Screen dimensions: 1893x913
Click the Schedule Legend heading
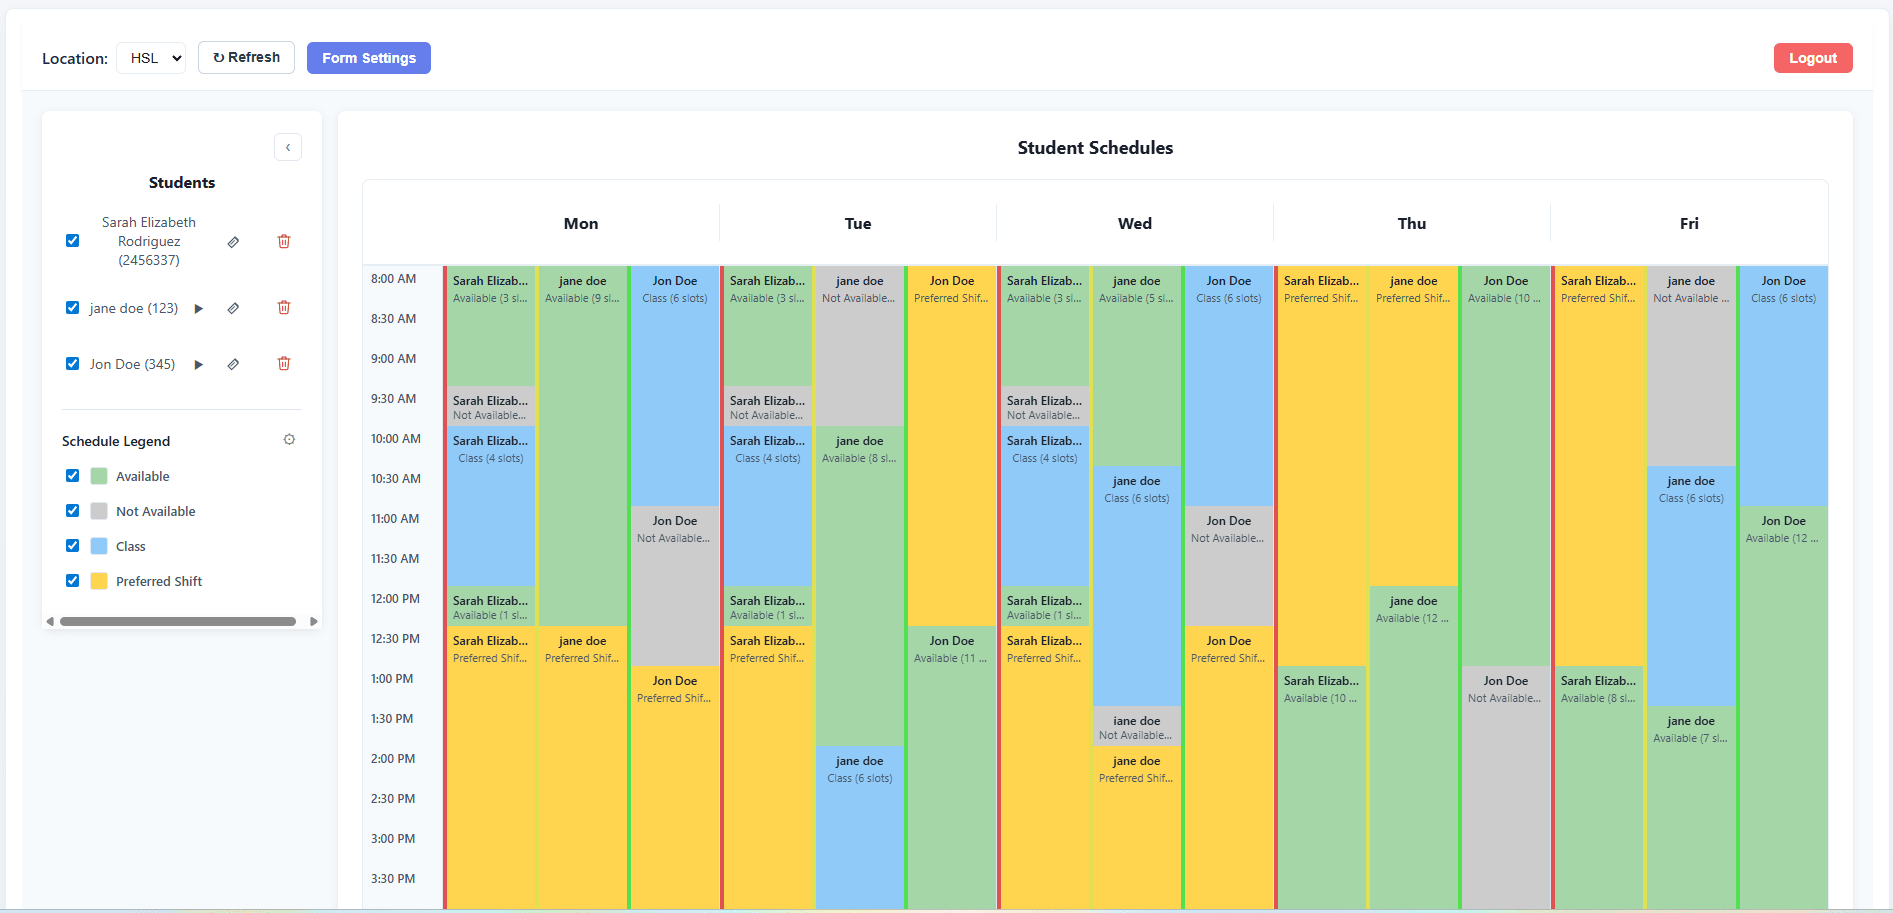[116, 441]
